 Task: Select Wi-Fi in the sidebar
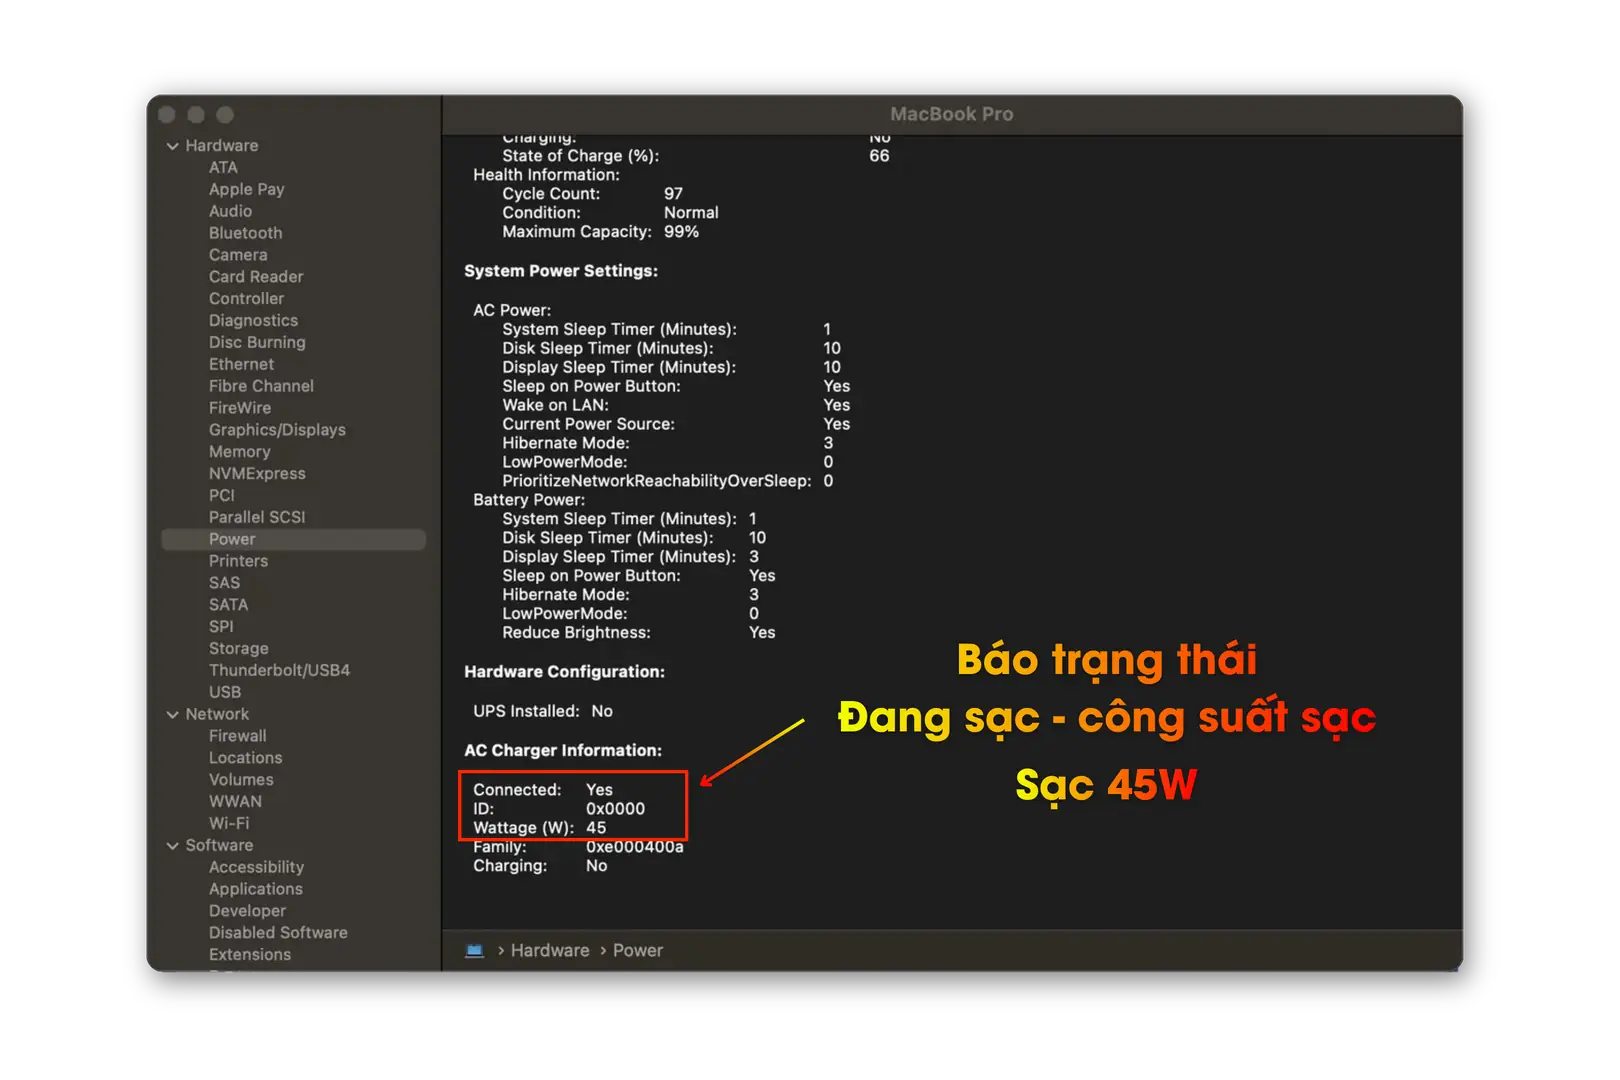pos(229,824)
